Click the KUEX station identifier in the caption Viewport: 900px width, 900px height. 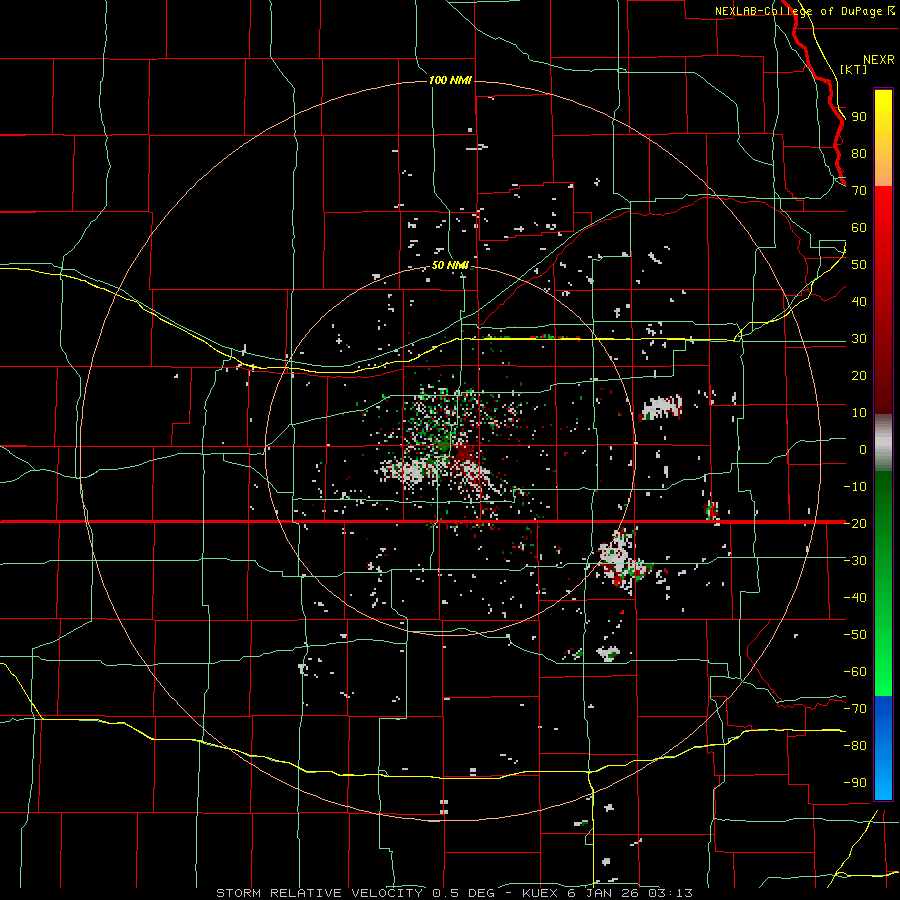tap(540, 893)
